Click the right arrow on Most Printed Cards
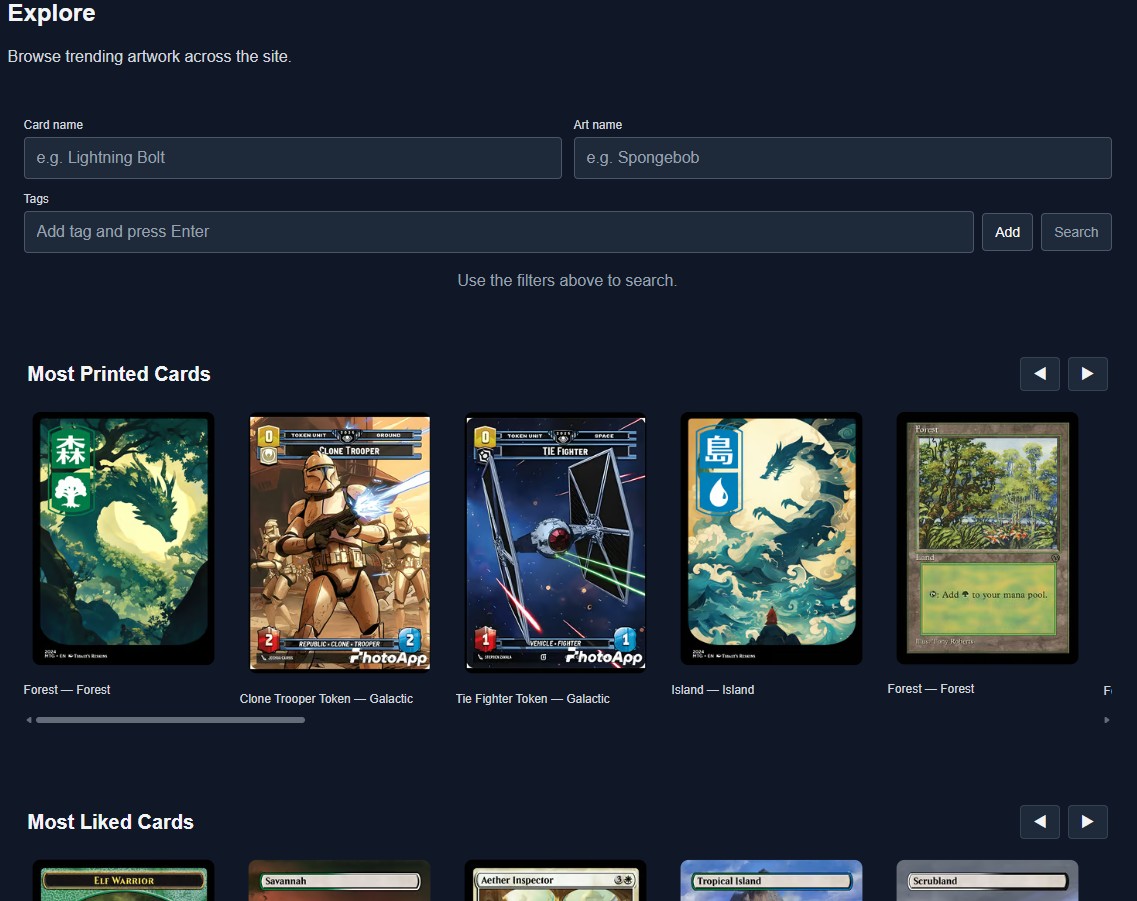This screenshot has height=901, width=1137. click(x=1087, y=373)
